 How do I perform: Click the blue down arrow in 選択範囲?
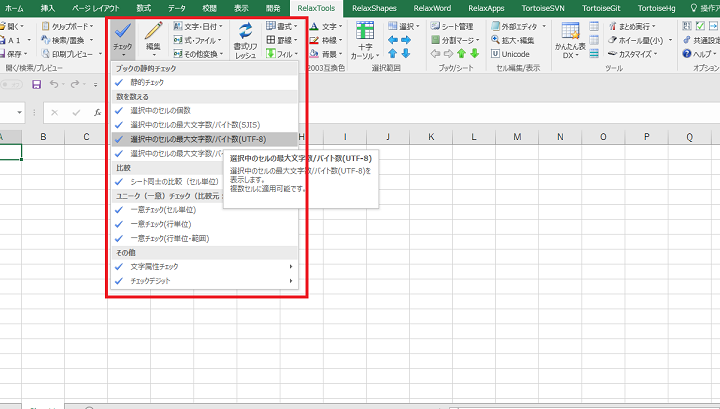pos(406,54)
